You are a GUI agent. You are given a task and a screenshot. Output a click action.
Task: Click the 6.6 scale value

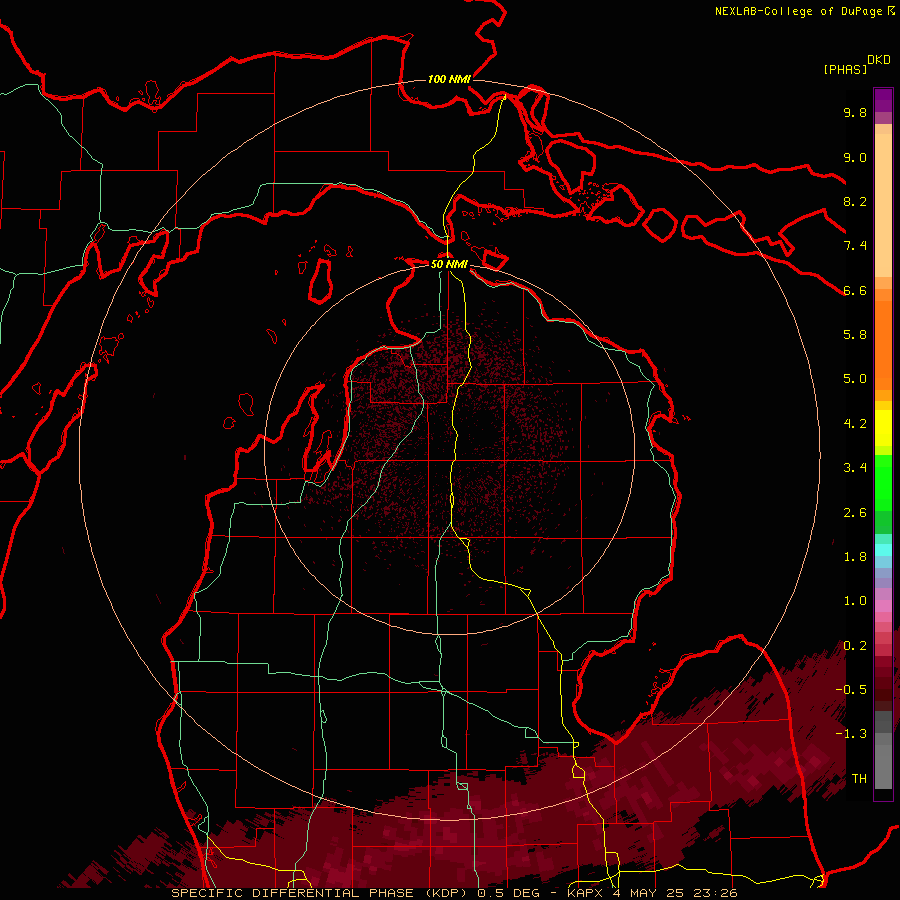855,290
